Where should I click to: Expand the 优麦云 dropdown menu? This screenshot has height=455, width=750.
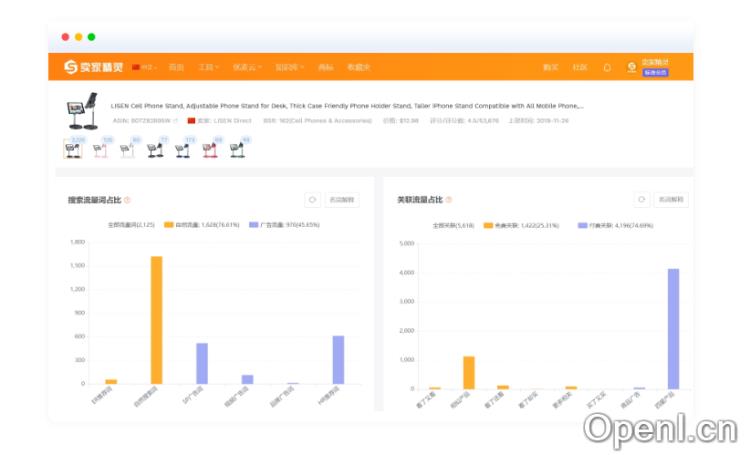(247, 67)
